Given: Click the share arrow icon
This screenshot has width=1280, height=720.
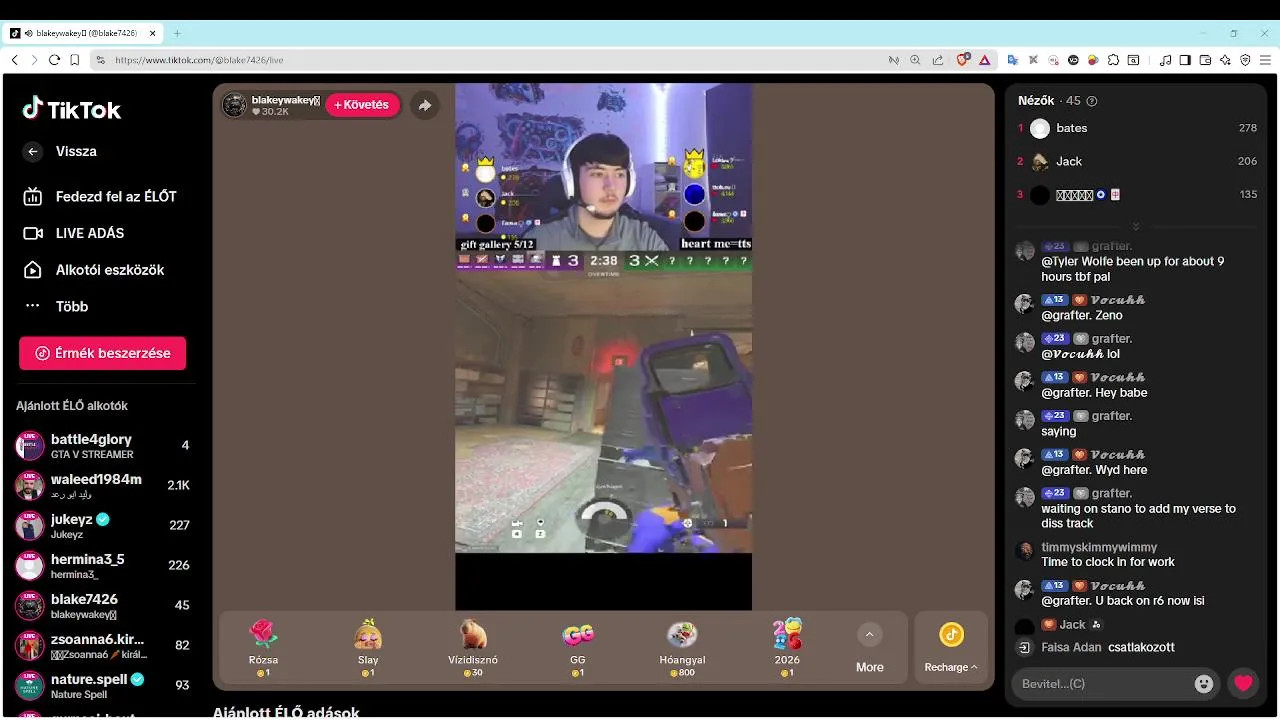Looking at the screenshot, I should coord(425,105).
